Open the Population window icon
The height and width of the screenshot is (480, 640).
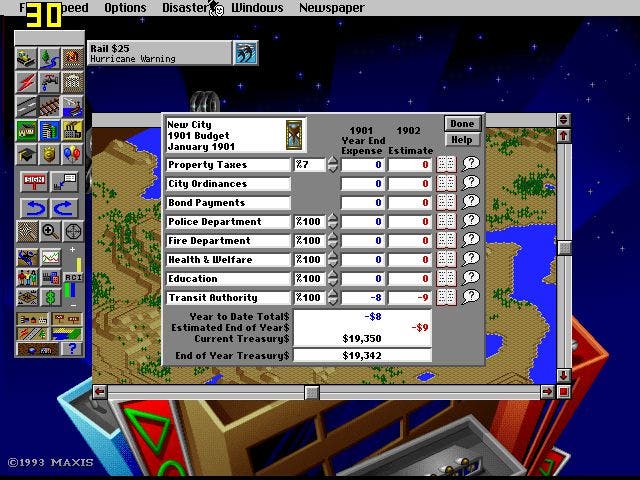[27, 278]
